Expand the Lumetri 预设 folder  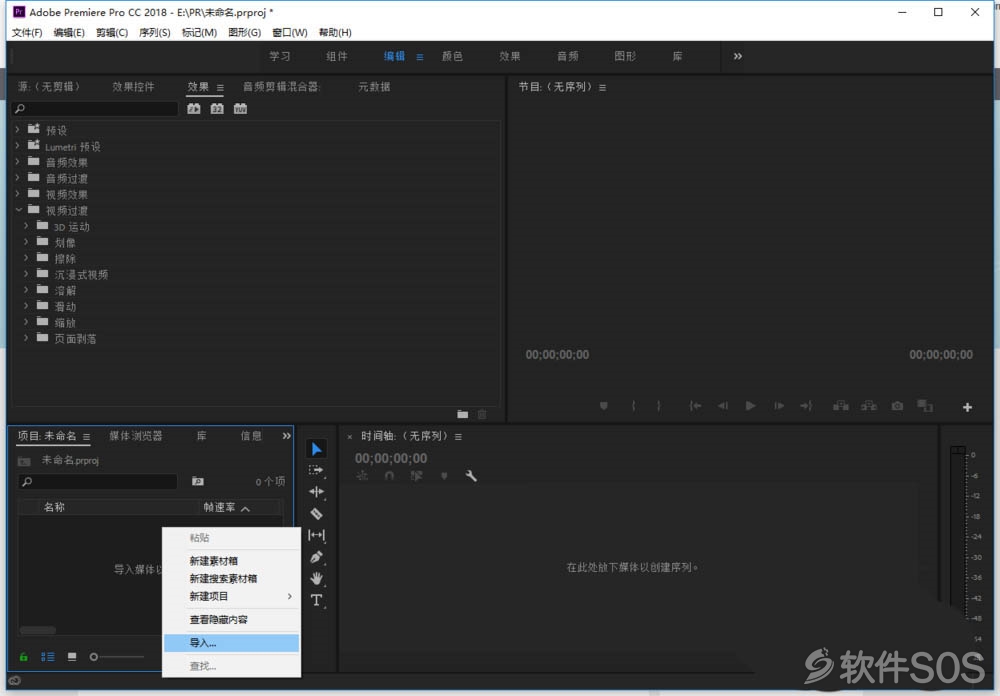tap(18, 145)
